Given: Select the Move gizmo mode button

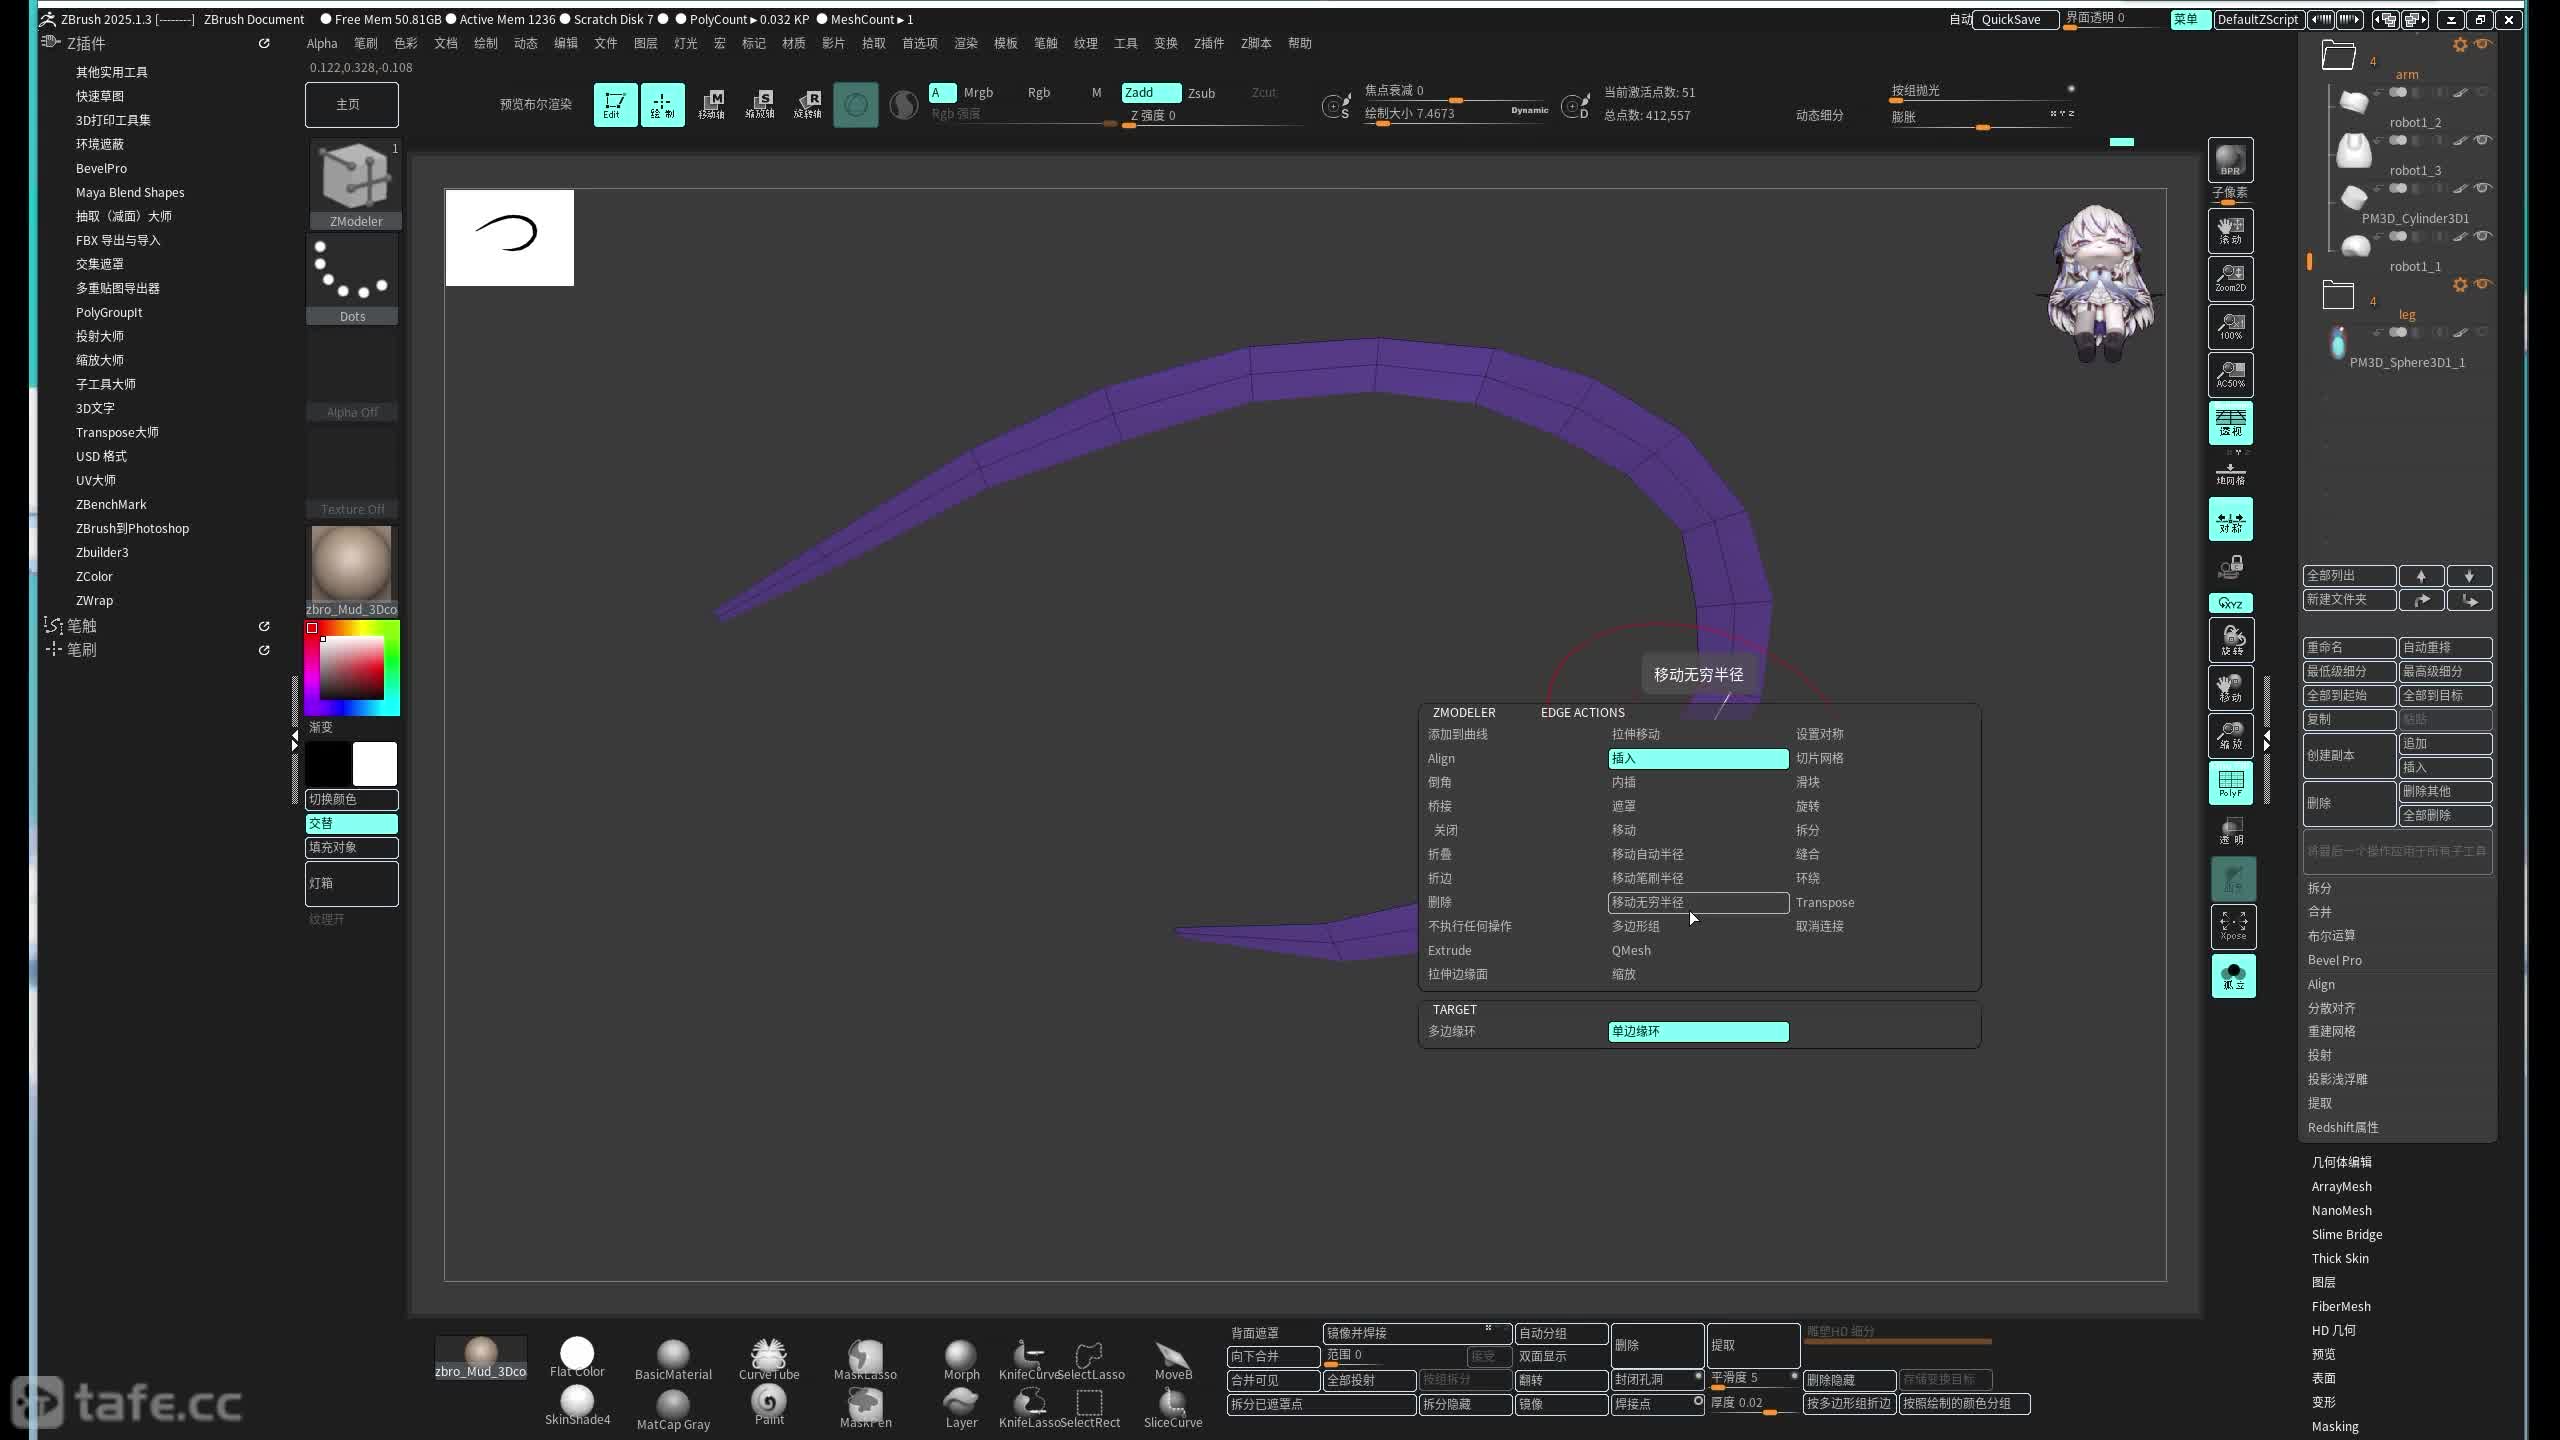Looking at the screenshot, I should 711,104.
